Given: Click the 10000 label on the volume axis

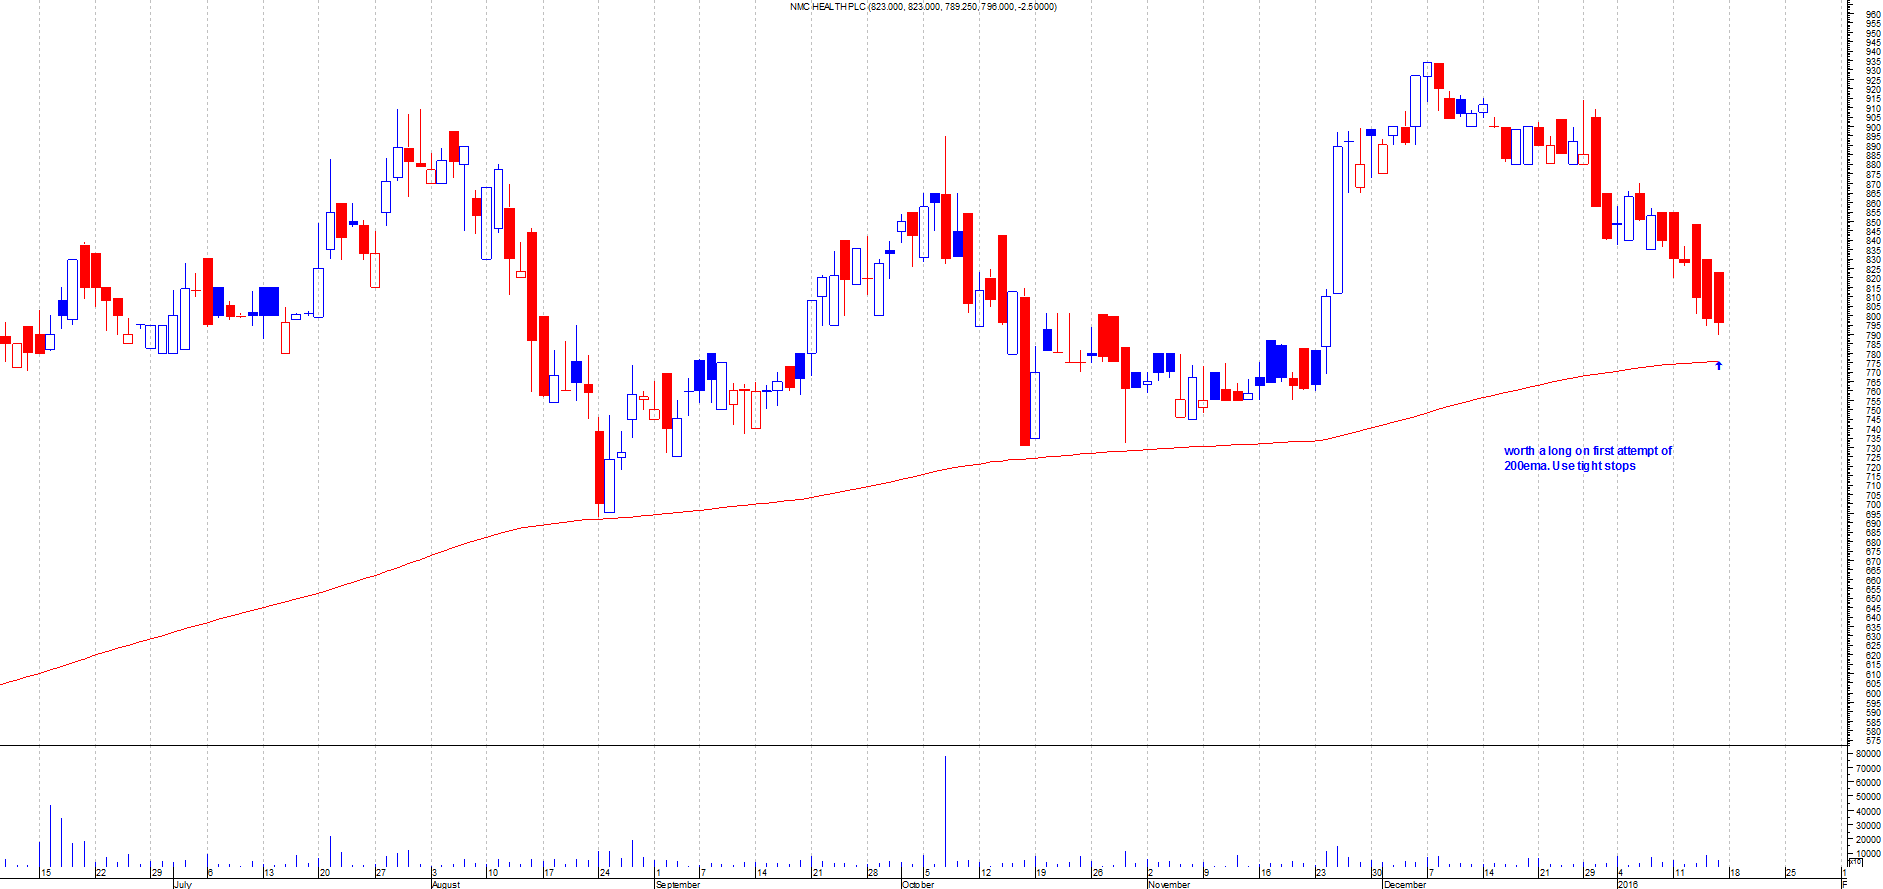Looking at the screenshot, I should click(1866, 855).
